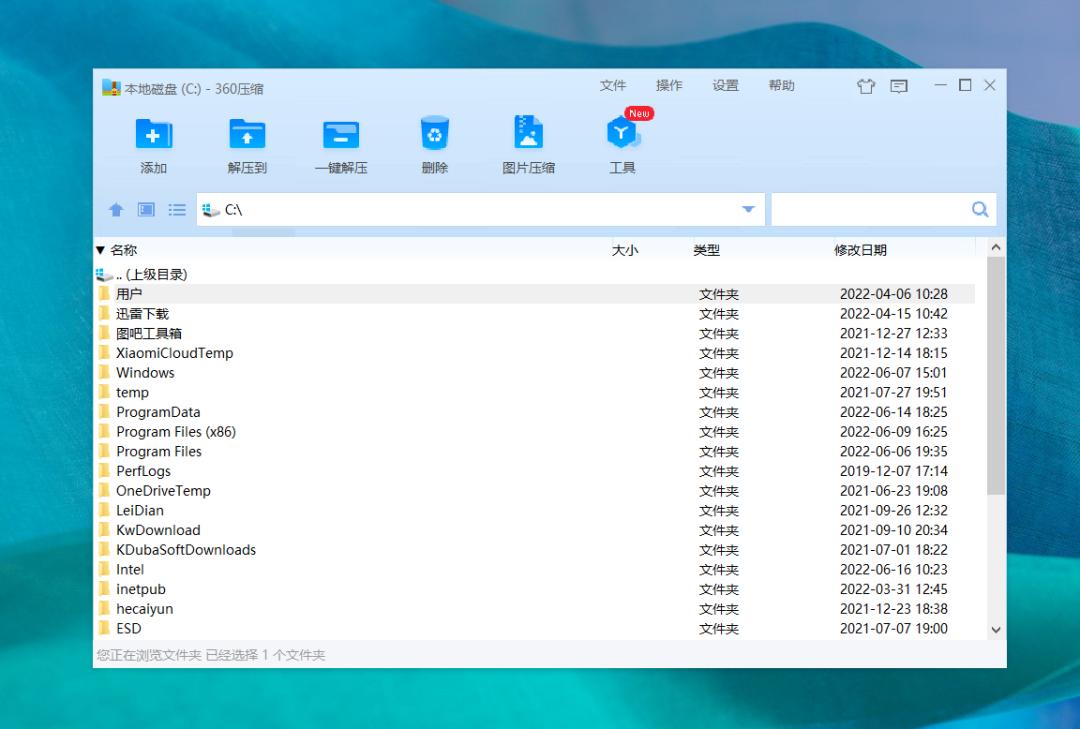Viewport: 1080px width, 729px height.
Task: Go up one directory with the up arrow
Action: pyautogui.click(x=116, y=210)
